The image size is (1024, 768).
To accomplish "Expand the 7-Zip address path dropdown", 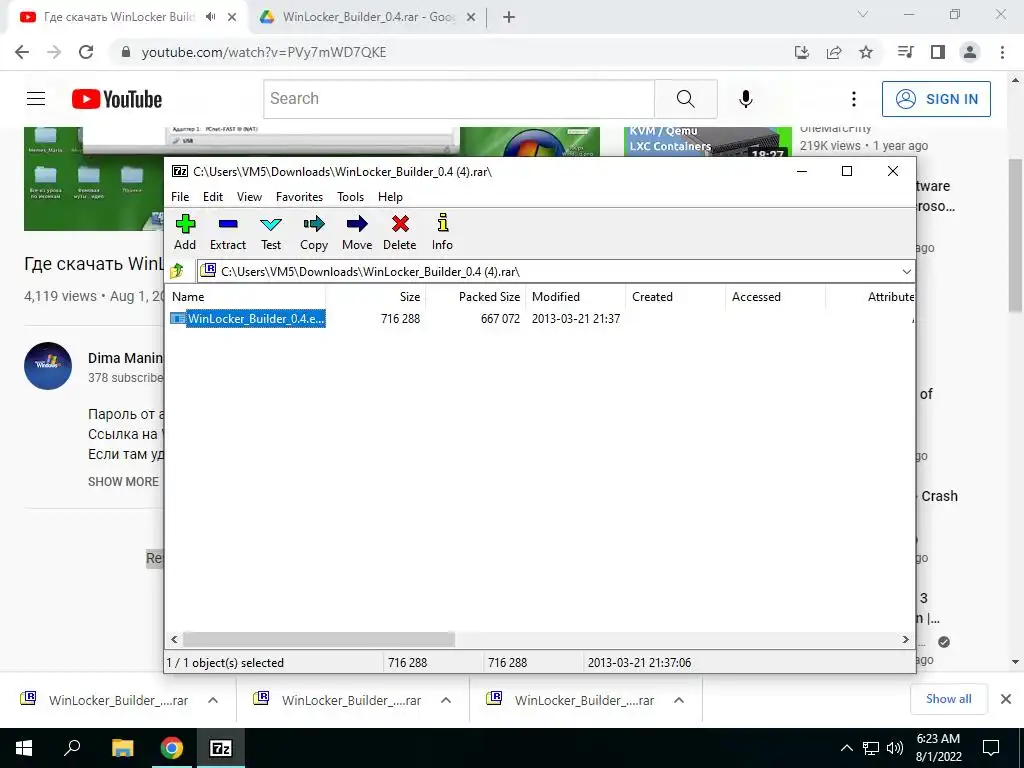I will click(x=906, y=272).
